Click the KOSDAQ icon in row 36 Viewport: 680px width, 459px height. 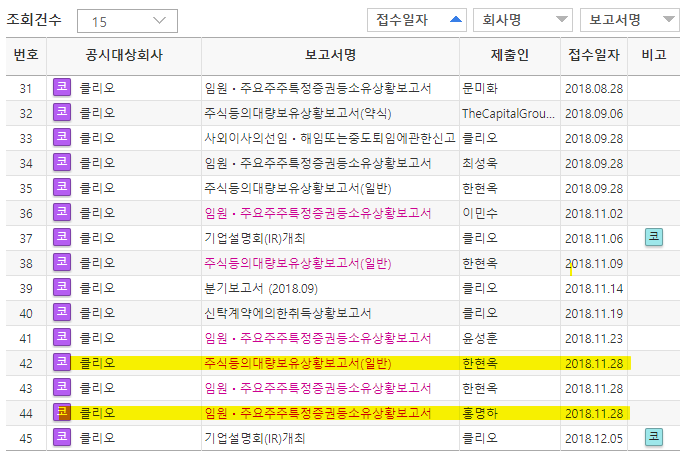[62, 212]
